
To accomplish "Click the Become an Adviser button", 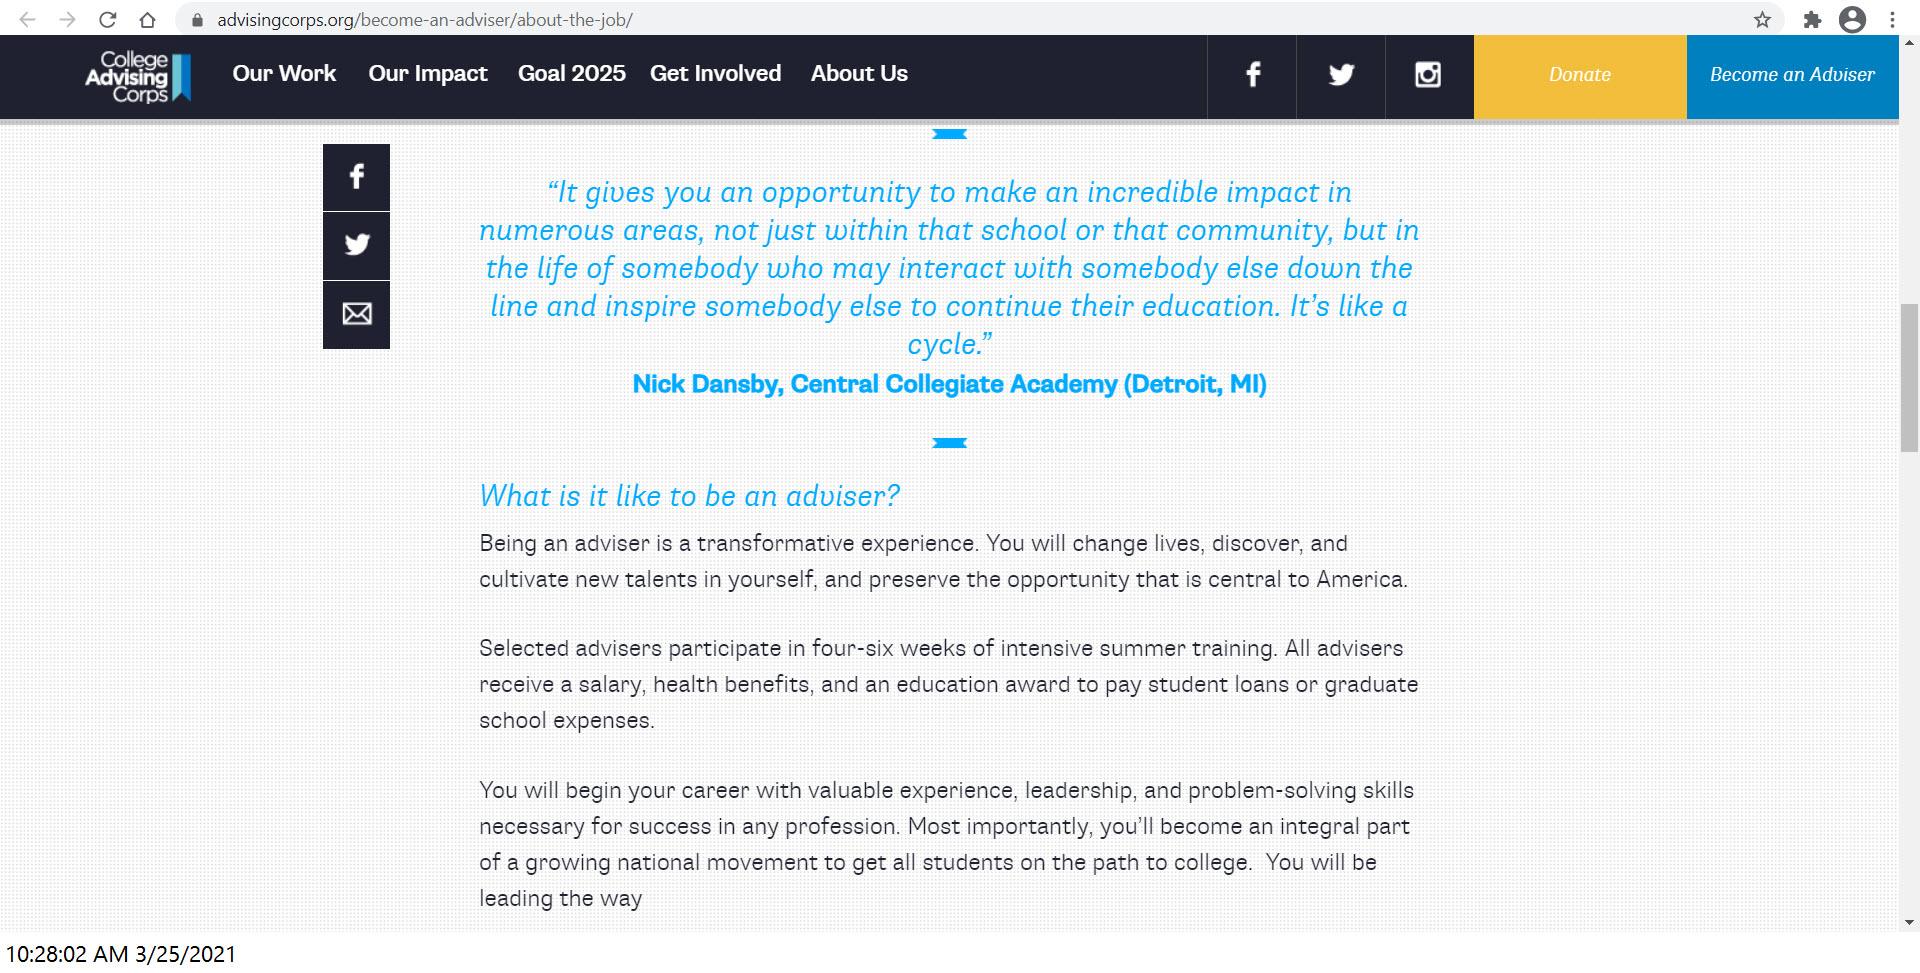I will 1792,76.
